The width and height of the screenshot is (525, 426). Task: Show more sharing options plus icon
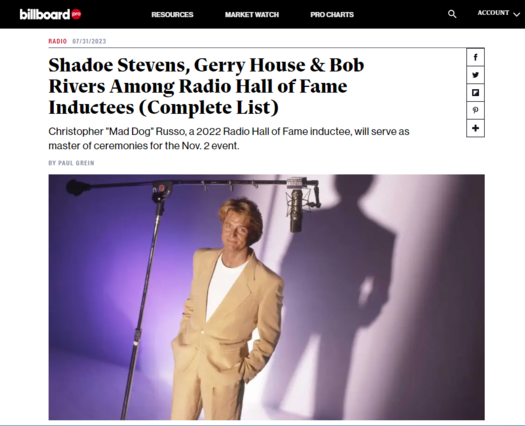475,128
